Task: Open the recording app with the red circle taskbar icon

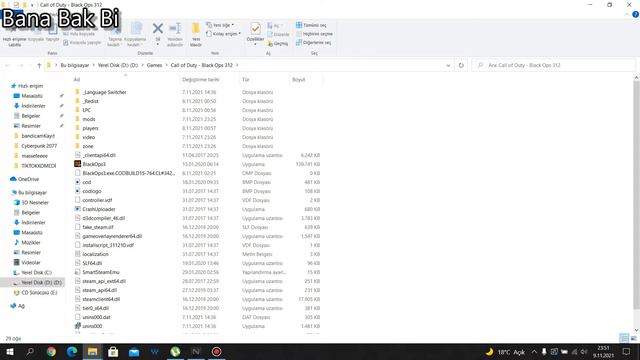Action: coord(216,351)
